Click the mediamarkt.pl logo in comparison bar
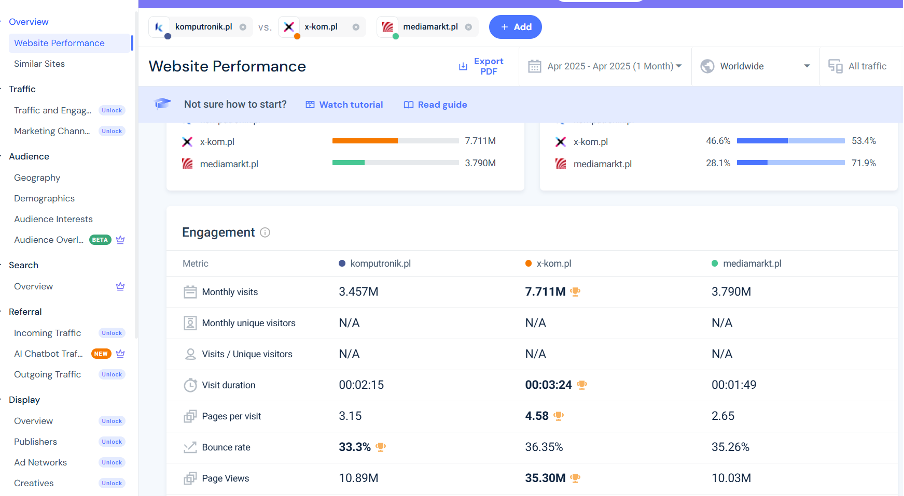This screenshot has height=496, width=904. [387, 27]
